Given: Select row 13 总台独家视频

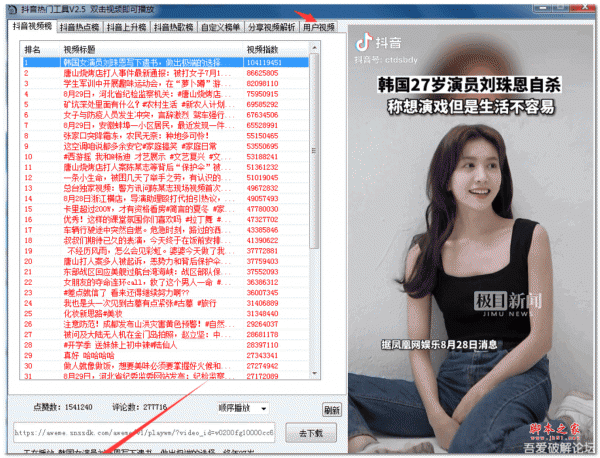Looking at the screenshot, I should pyautogui.click(x=165, y=188).
